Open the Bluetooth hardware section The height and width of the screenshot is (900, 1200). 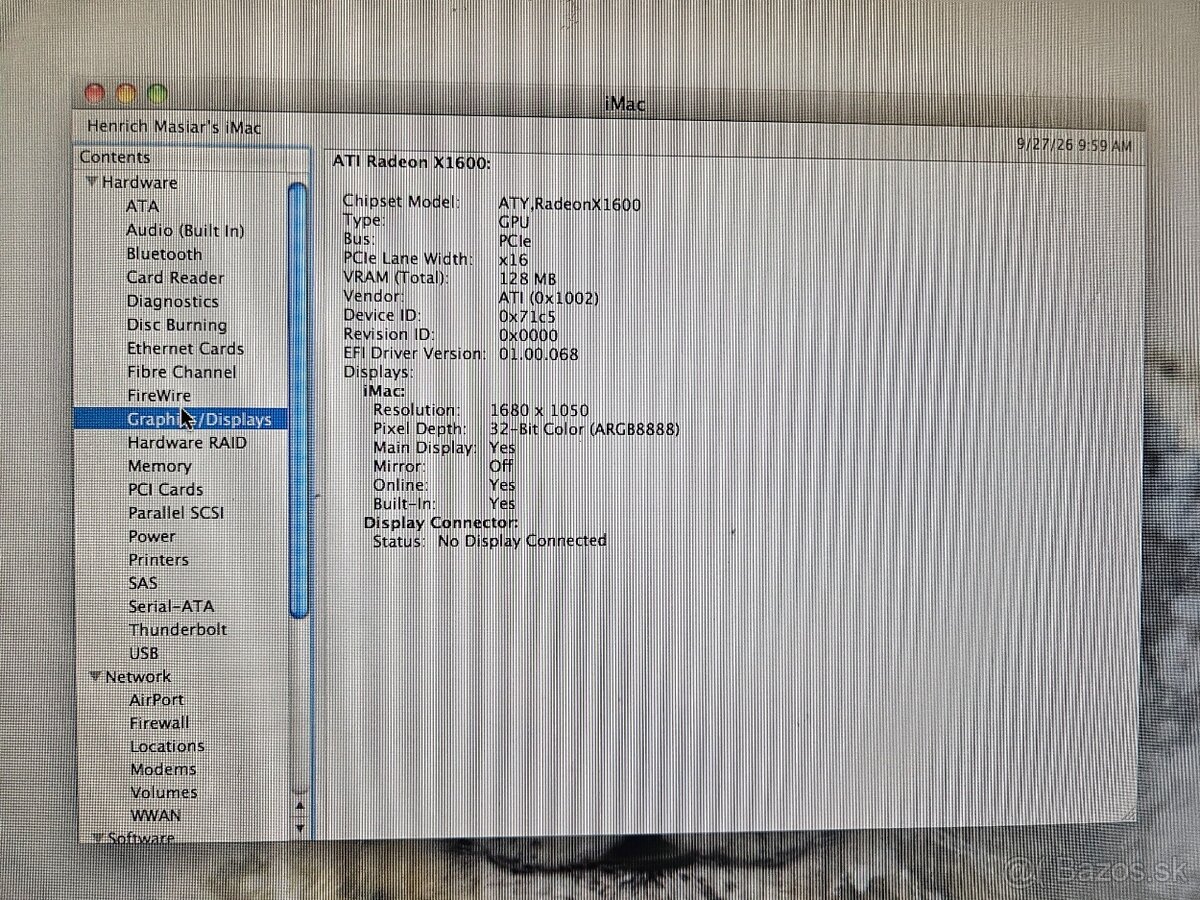(x=164, y=254)
